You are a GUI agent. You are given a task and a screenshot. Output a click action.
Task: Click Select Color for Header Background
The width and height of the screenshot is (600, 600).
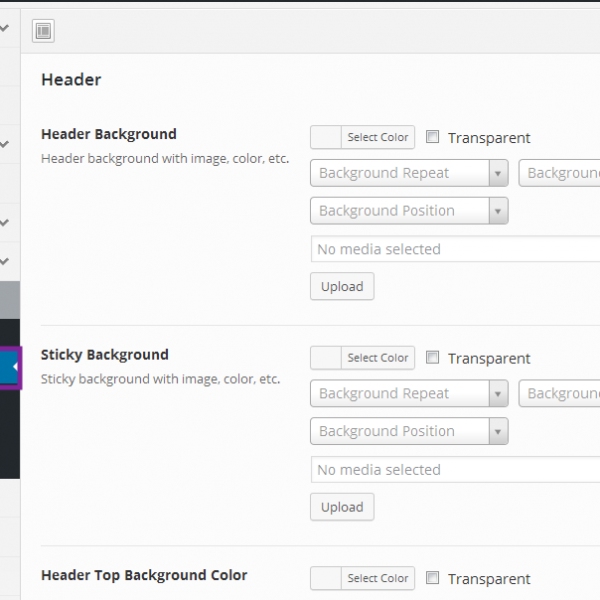coord(377,138)
